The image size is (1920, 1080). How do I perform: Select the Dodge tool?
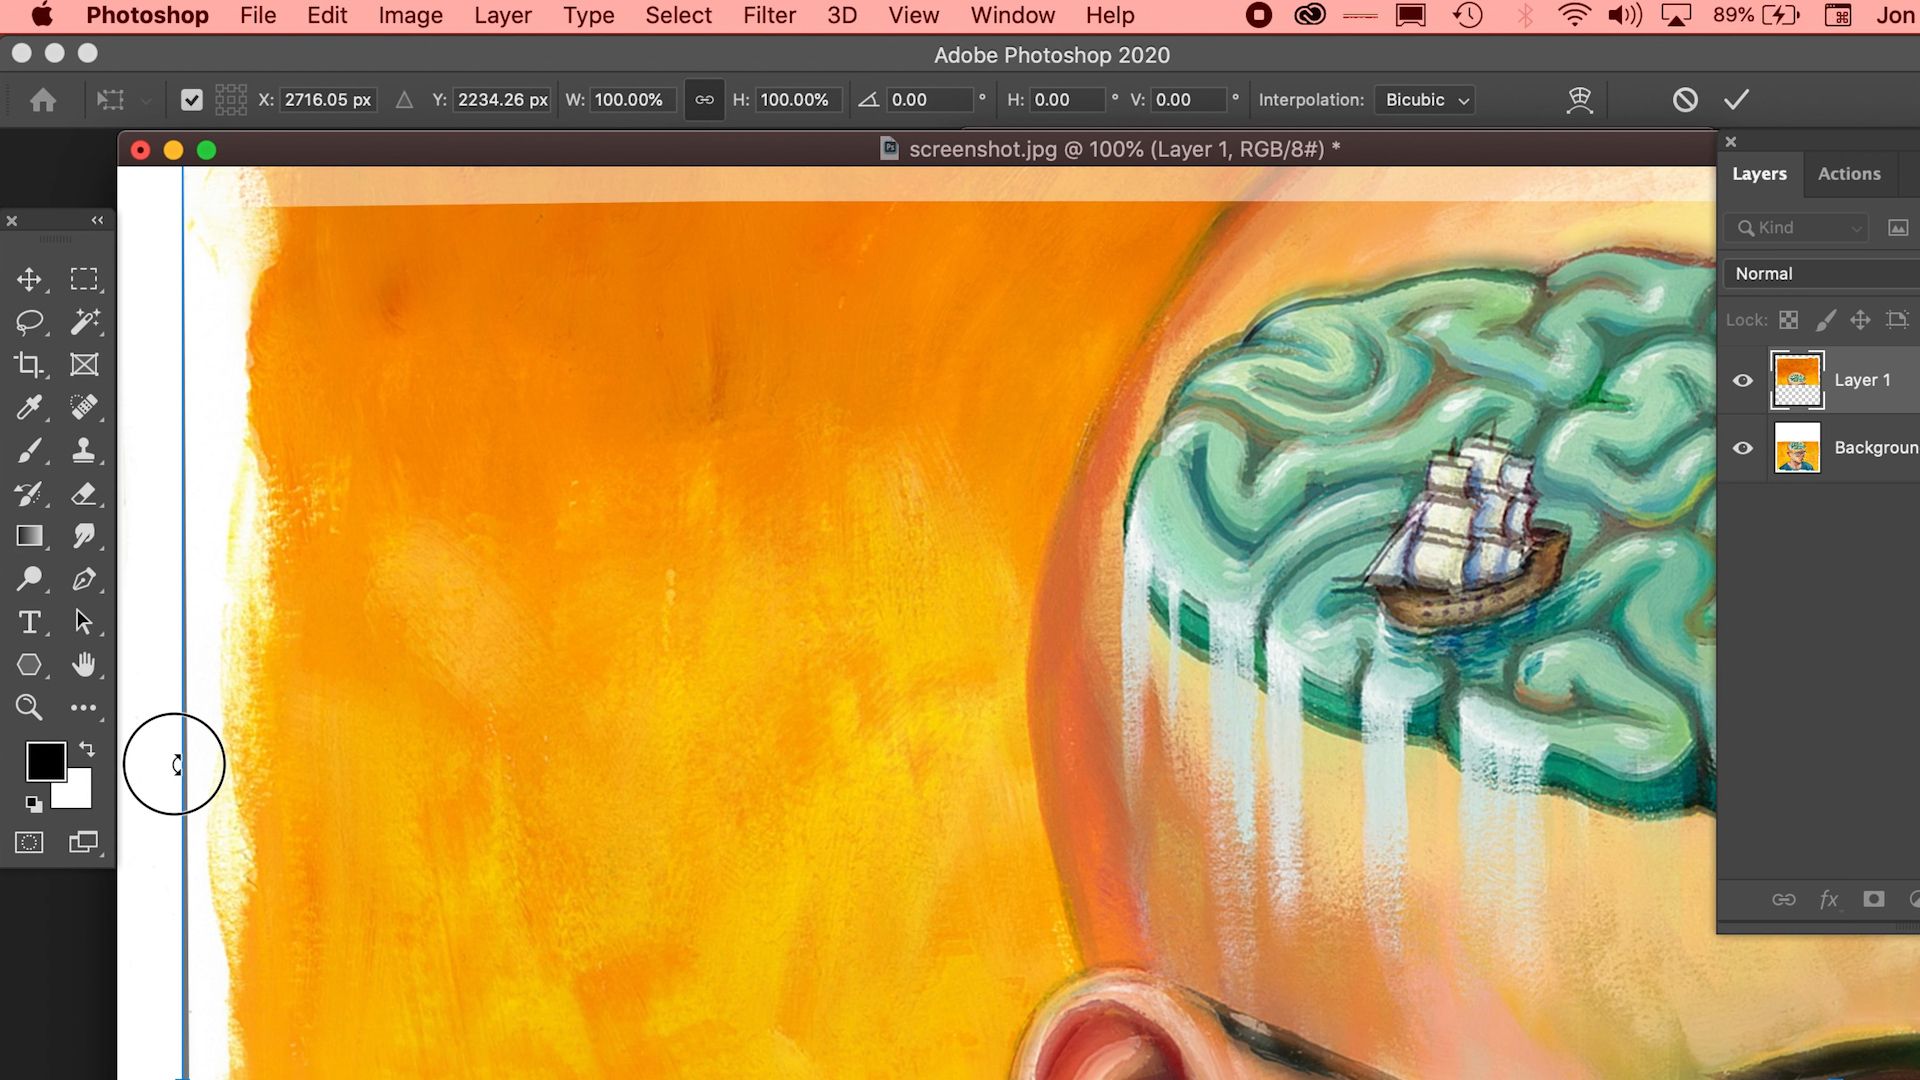(x=29, y=579)
